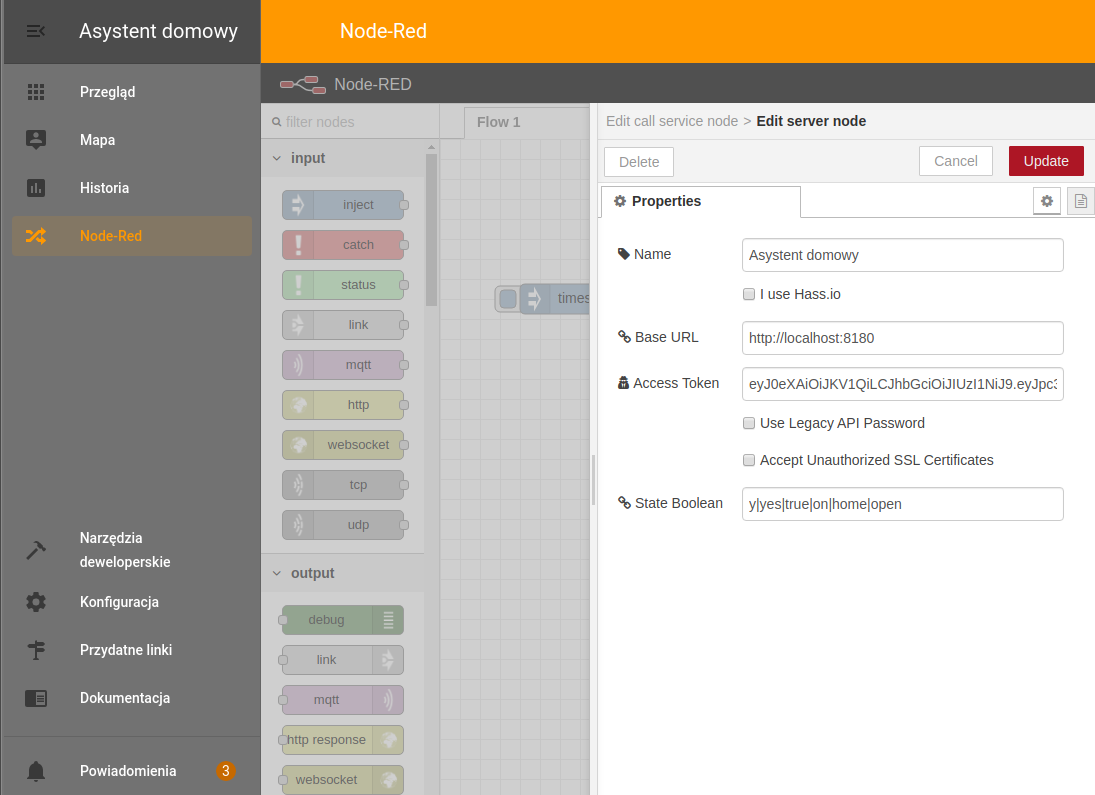Image resolution: width=1095 pixels, height=795 pixels.
Task: Select the input link node
Action: 343,325
